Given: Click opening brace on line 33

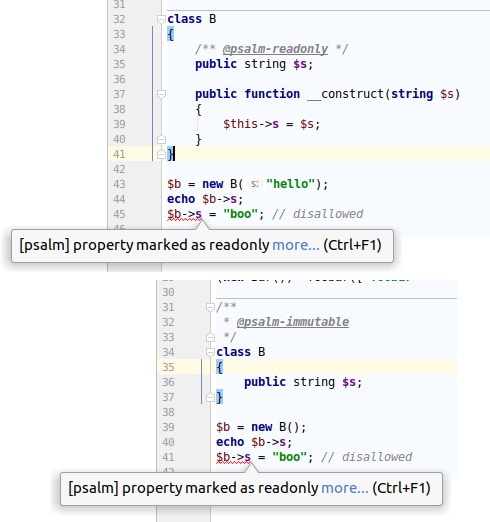Looking at the screenshot, I should pos(170,34).
